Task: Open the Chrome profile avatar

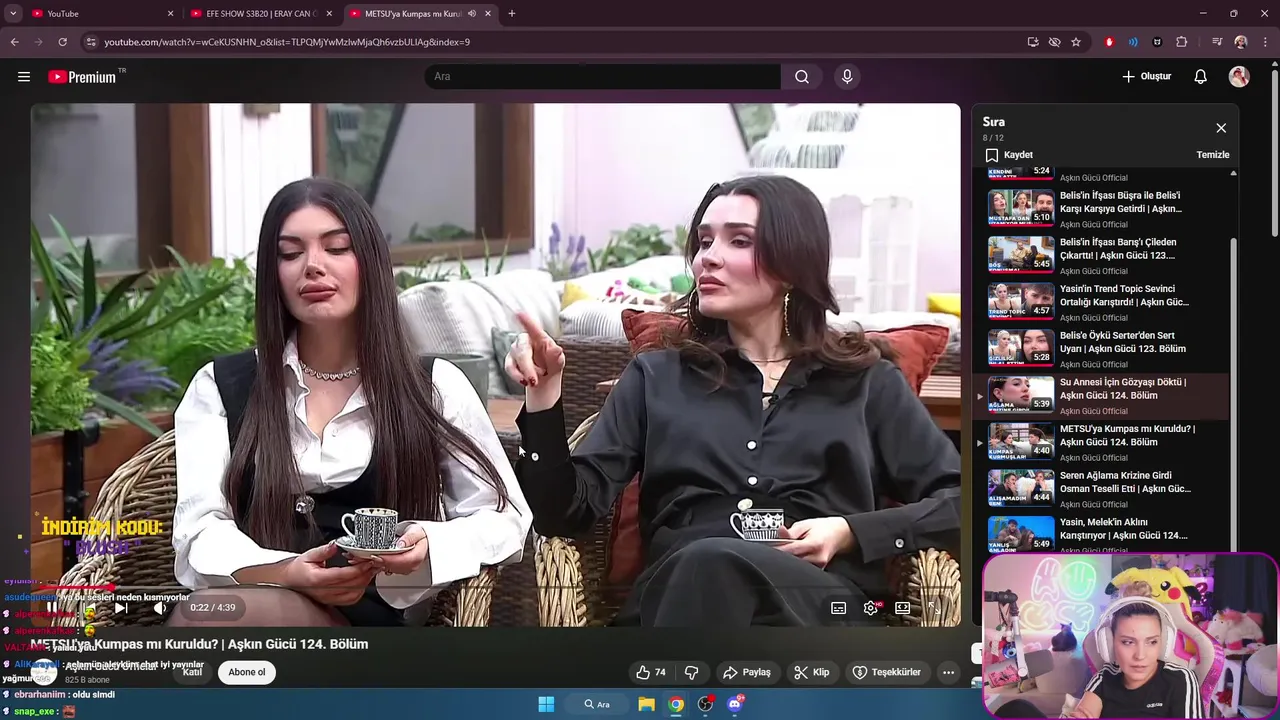Action: (1241, 42)
